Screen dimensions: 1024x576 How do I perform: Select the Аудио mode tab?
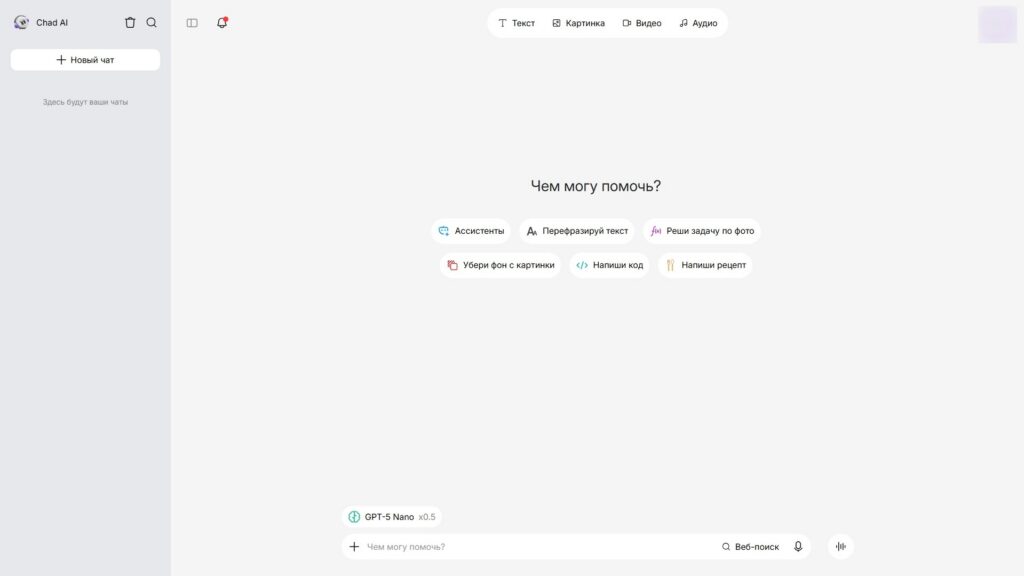click(698, 23)
